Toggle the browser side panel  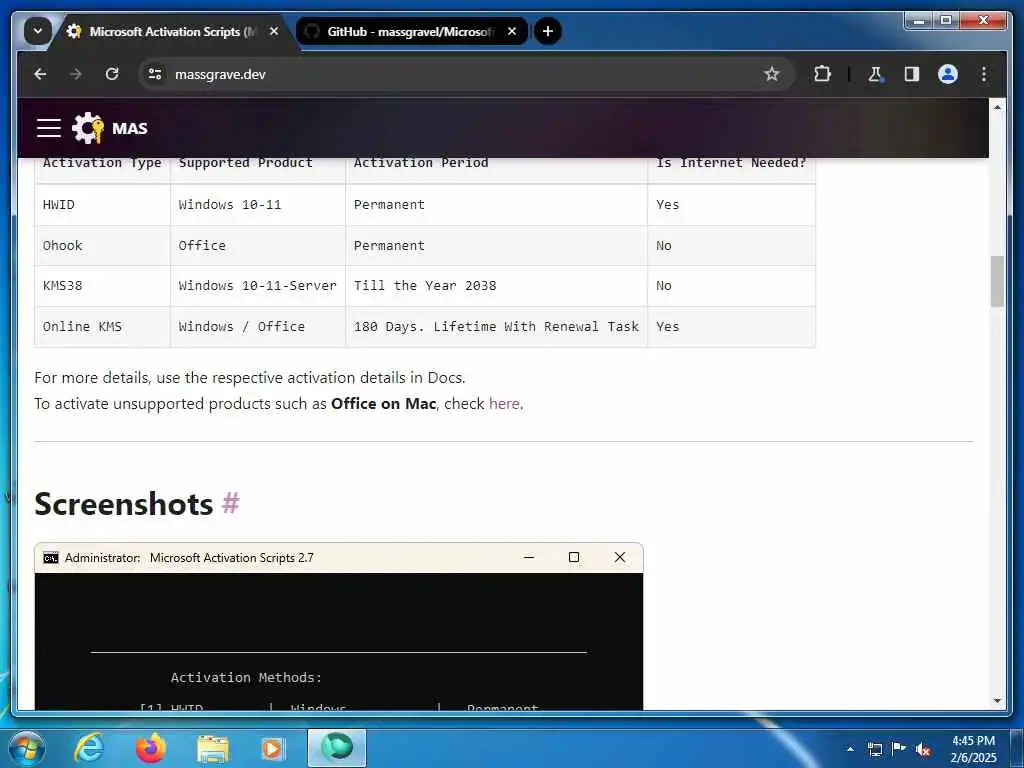(912, 74)
